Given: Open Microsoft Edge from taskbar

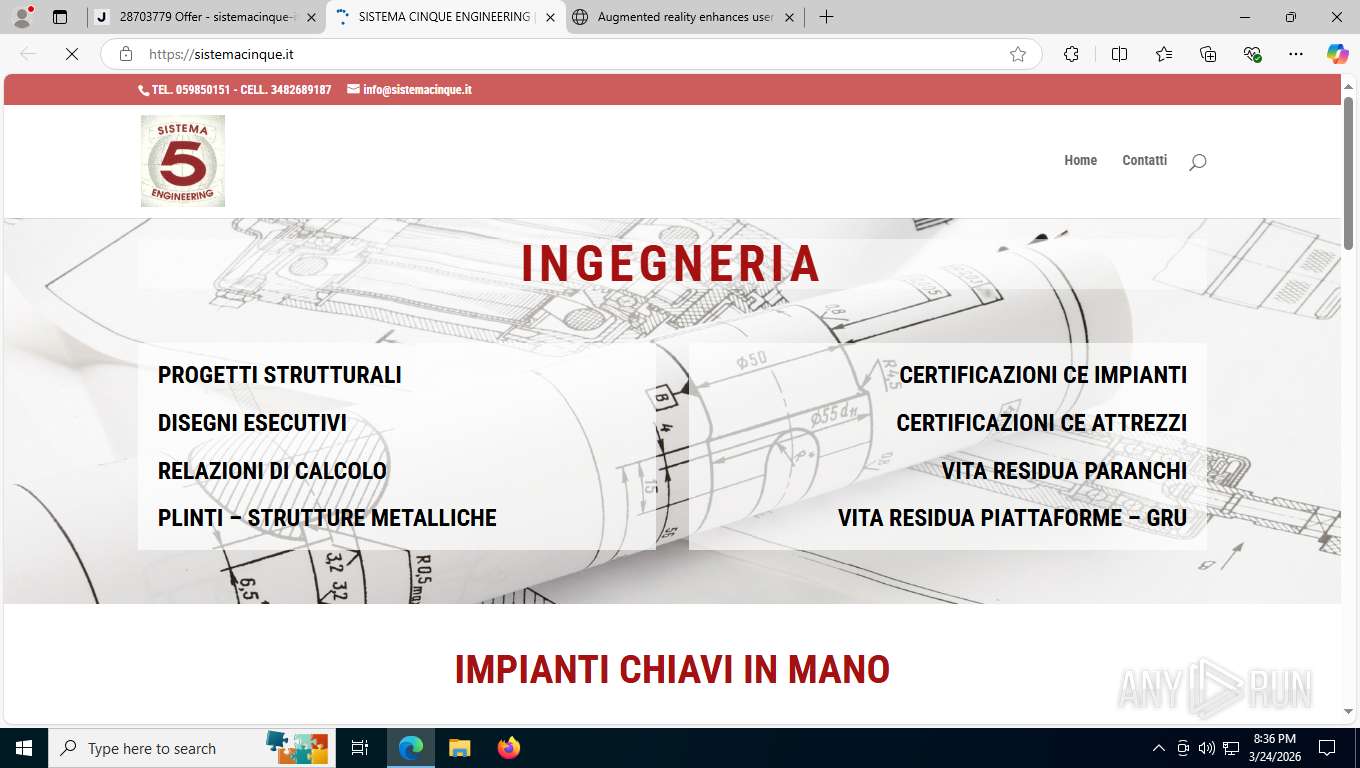Looking at the screenshot, I should pyautogui.click(x=411, y=748).
